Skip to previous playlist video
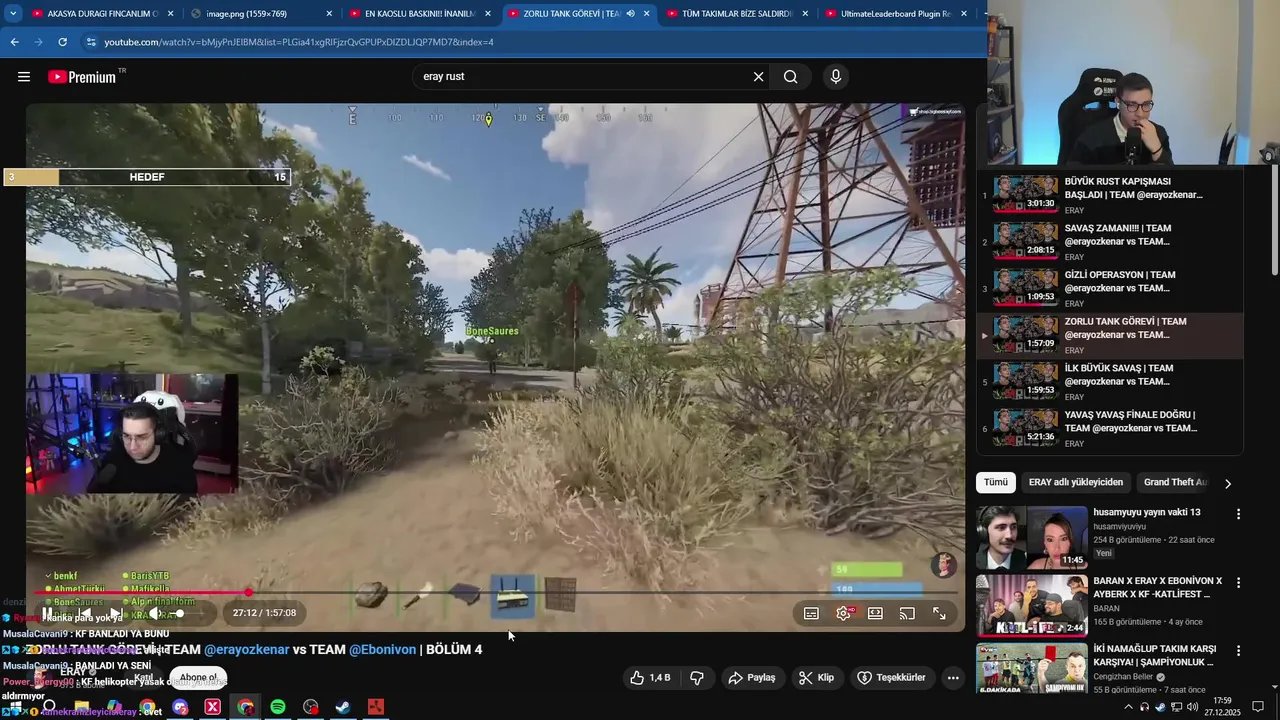The height and width of the screenshot is (720, 1280). coord(84,613)
